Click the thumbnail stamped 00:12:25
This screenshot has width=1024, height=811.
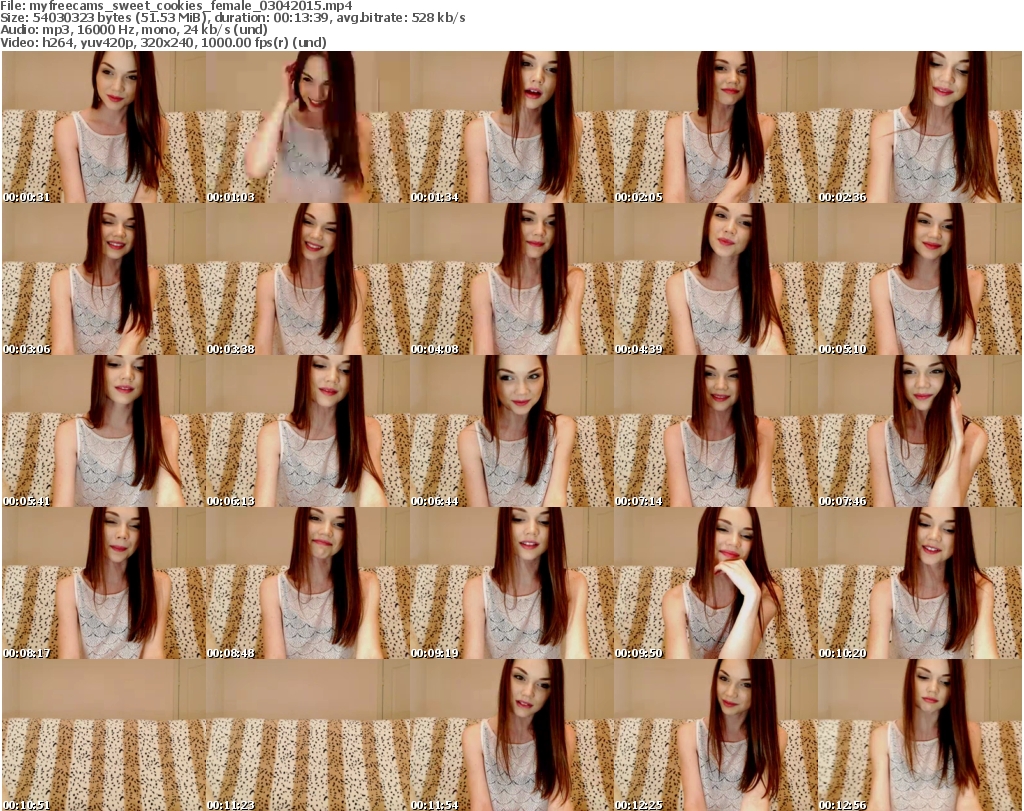point(716,735)
